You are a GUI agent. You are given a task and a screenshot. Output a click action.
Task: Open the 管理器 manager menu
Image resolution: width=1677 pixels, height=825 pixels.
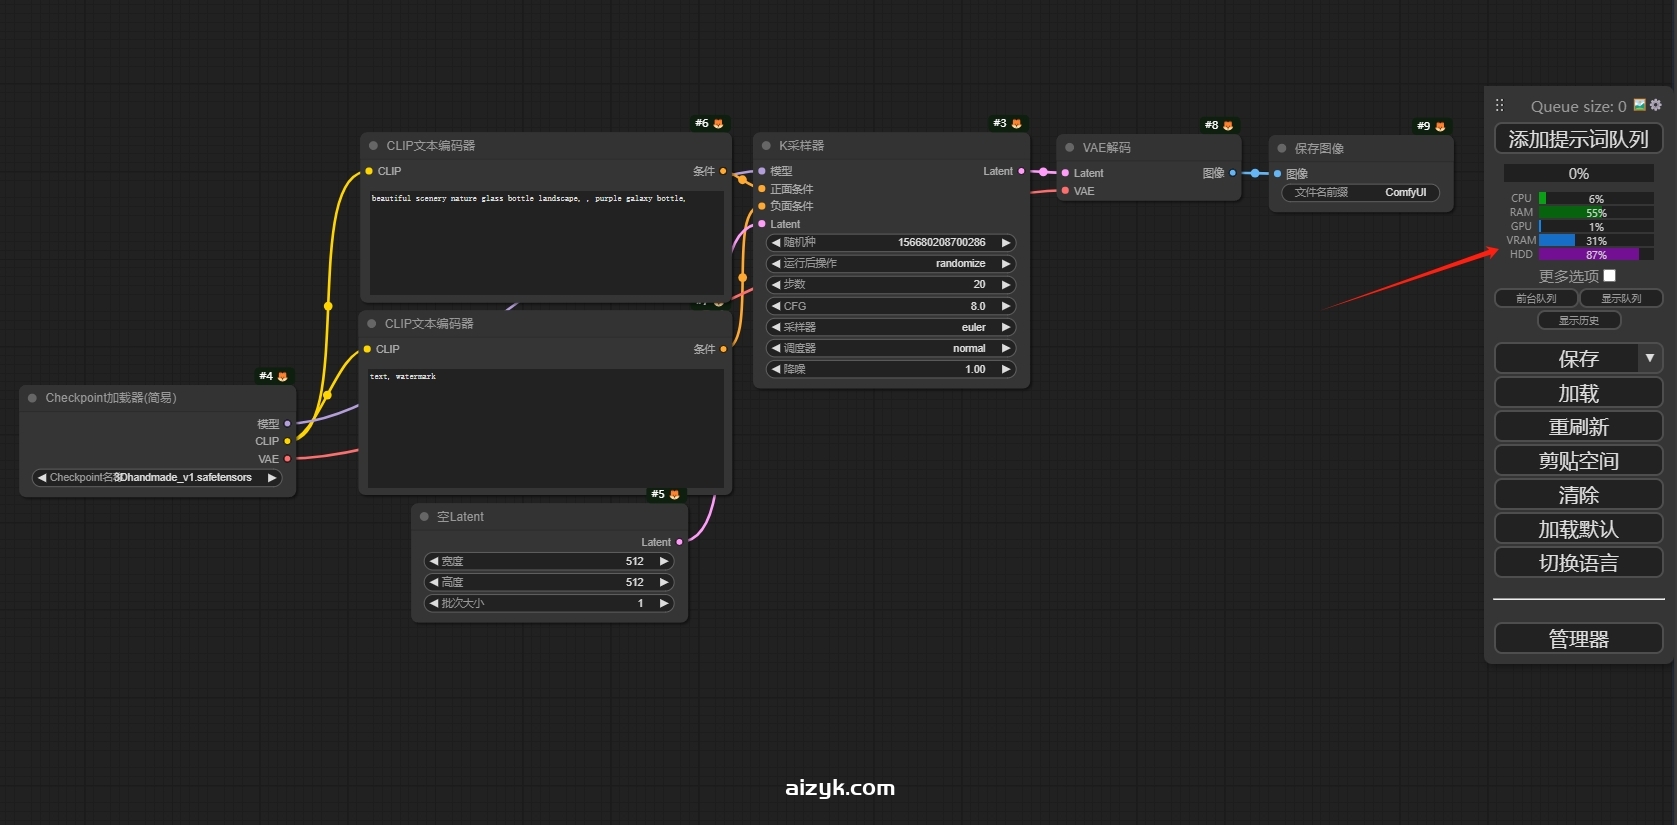coord(1578,639)
